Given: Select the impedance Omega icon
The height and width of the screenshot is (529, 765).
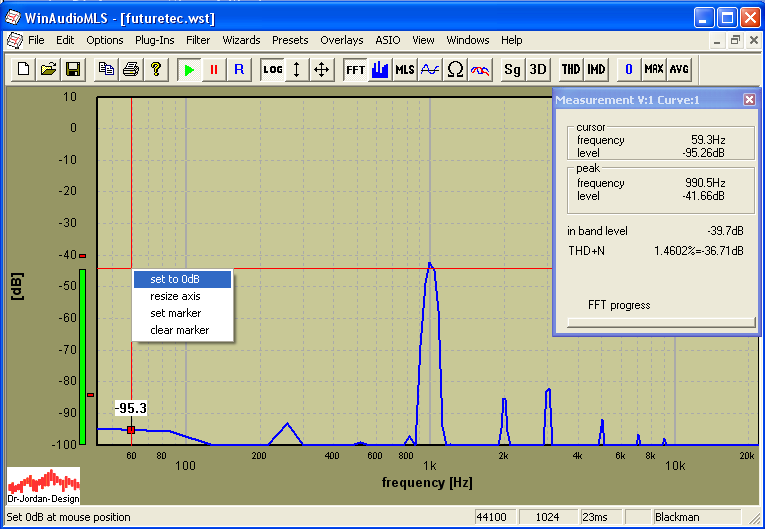Looking at the screenshot, I should click(455, 69).
